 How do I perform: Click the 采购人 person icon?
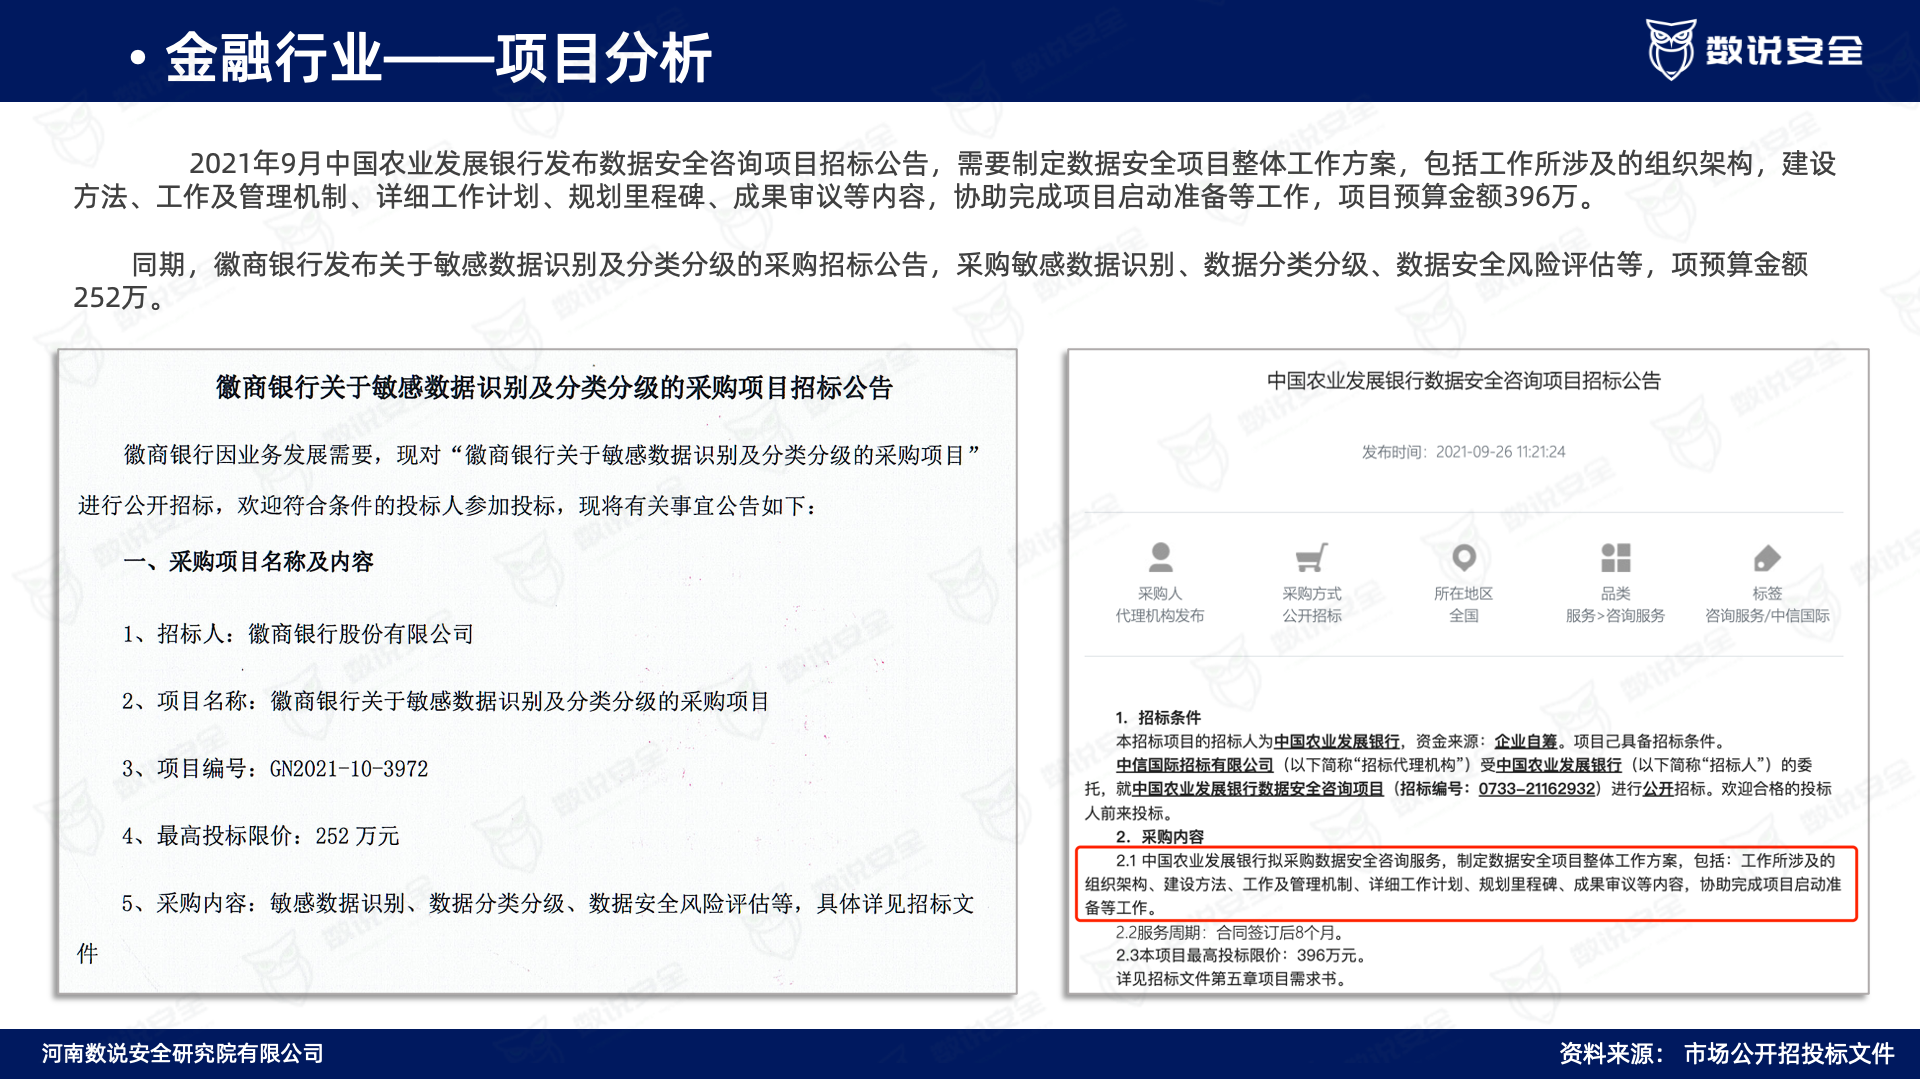click(x=1160, y=557)
